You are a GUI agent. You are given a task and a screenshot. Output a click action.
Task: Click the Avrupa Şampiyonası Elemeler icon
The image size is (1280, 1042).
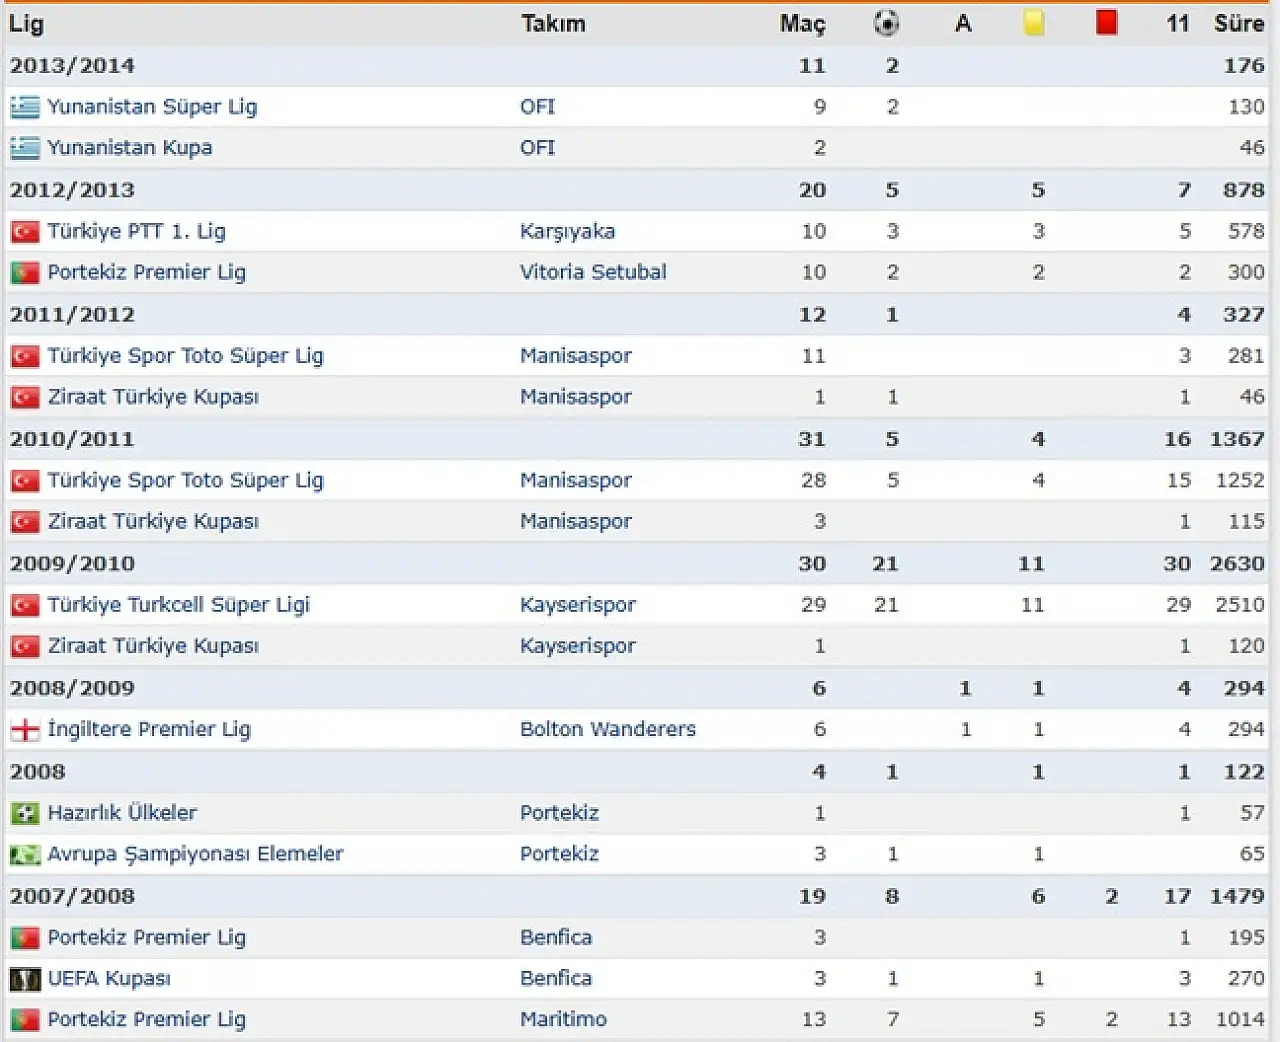(25, 855)
